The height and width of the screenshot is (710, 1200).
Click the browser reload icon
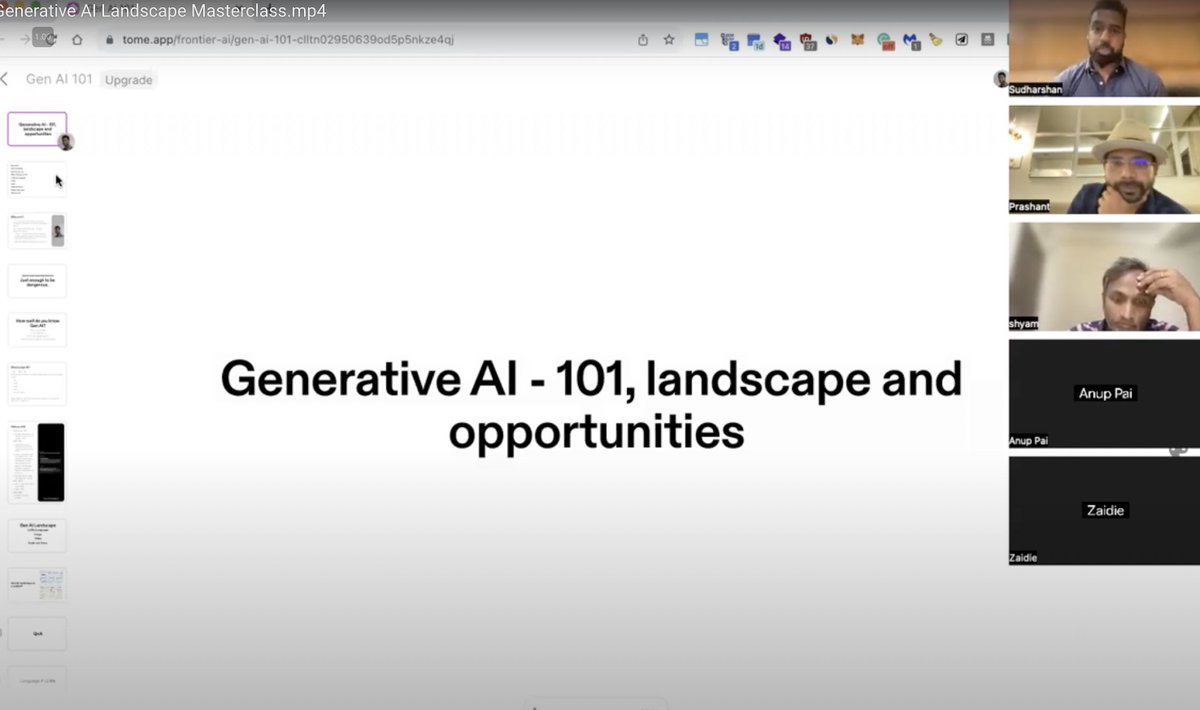coord(50,39)
